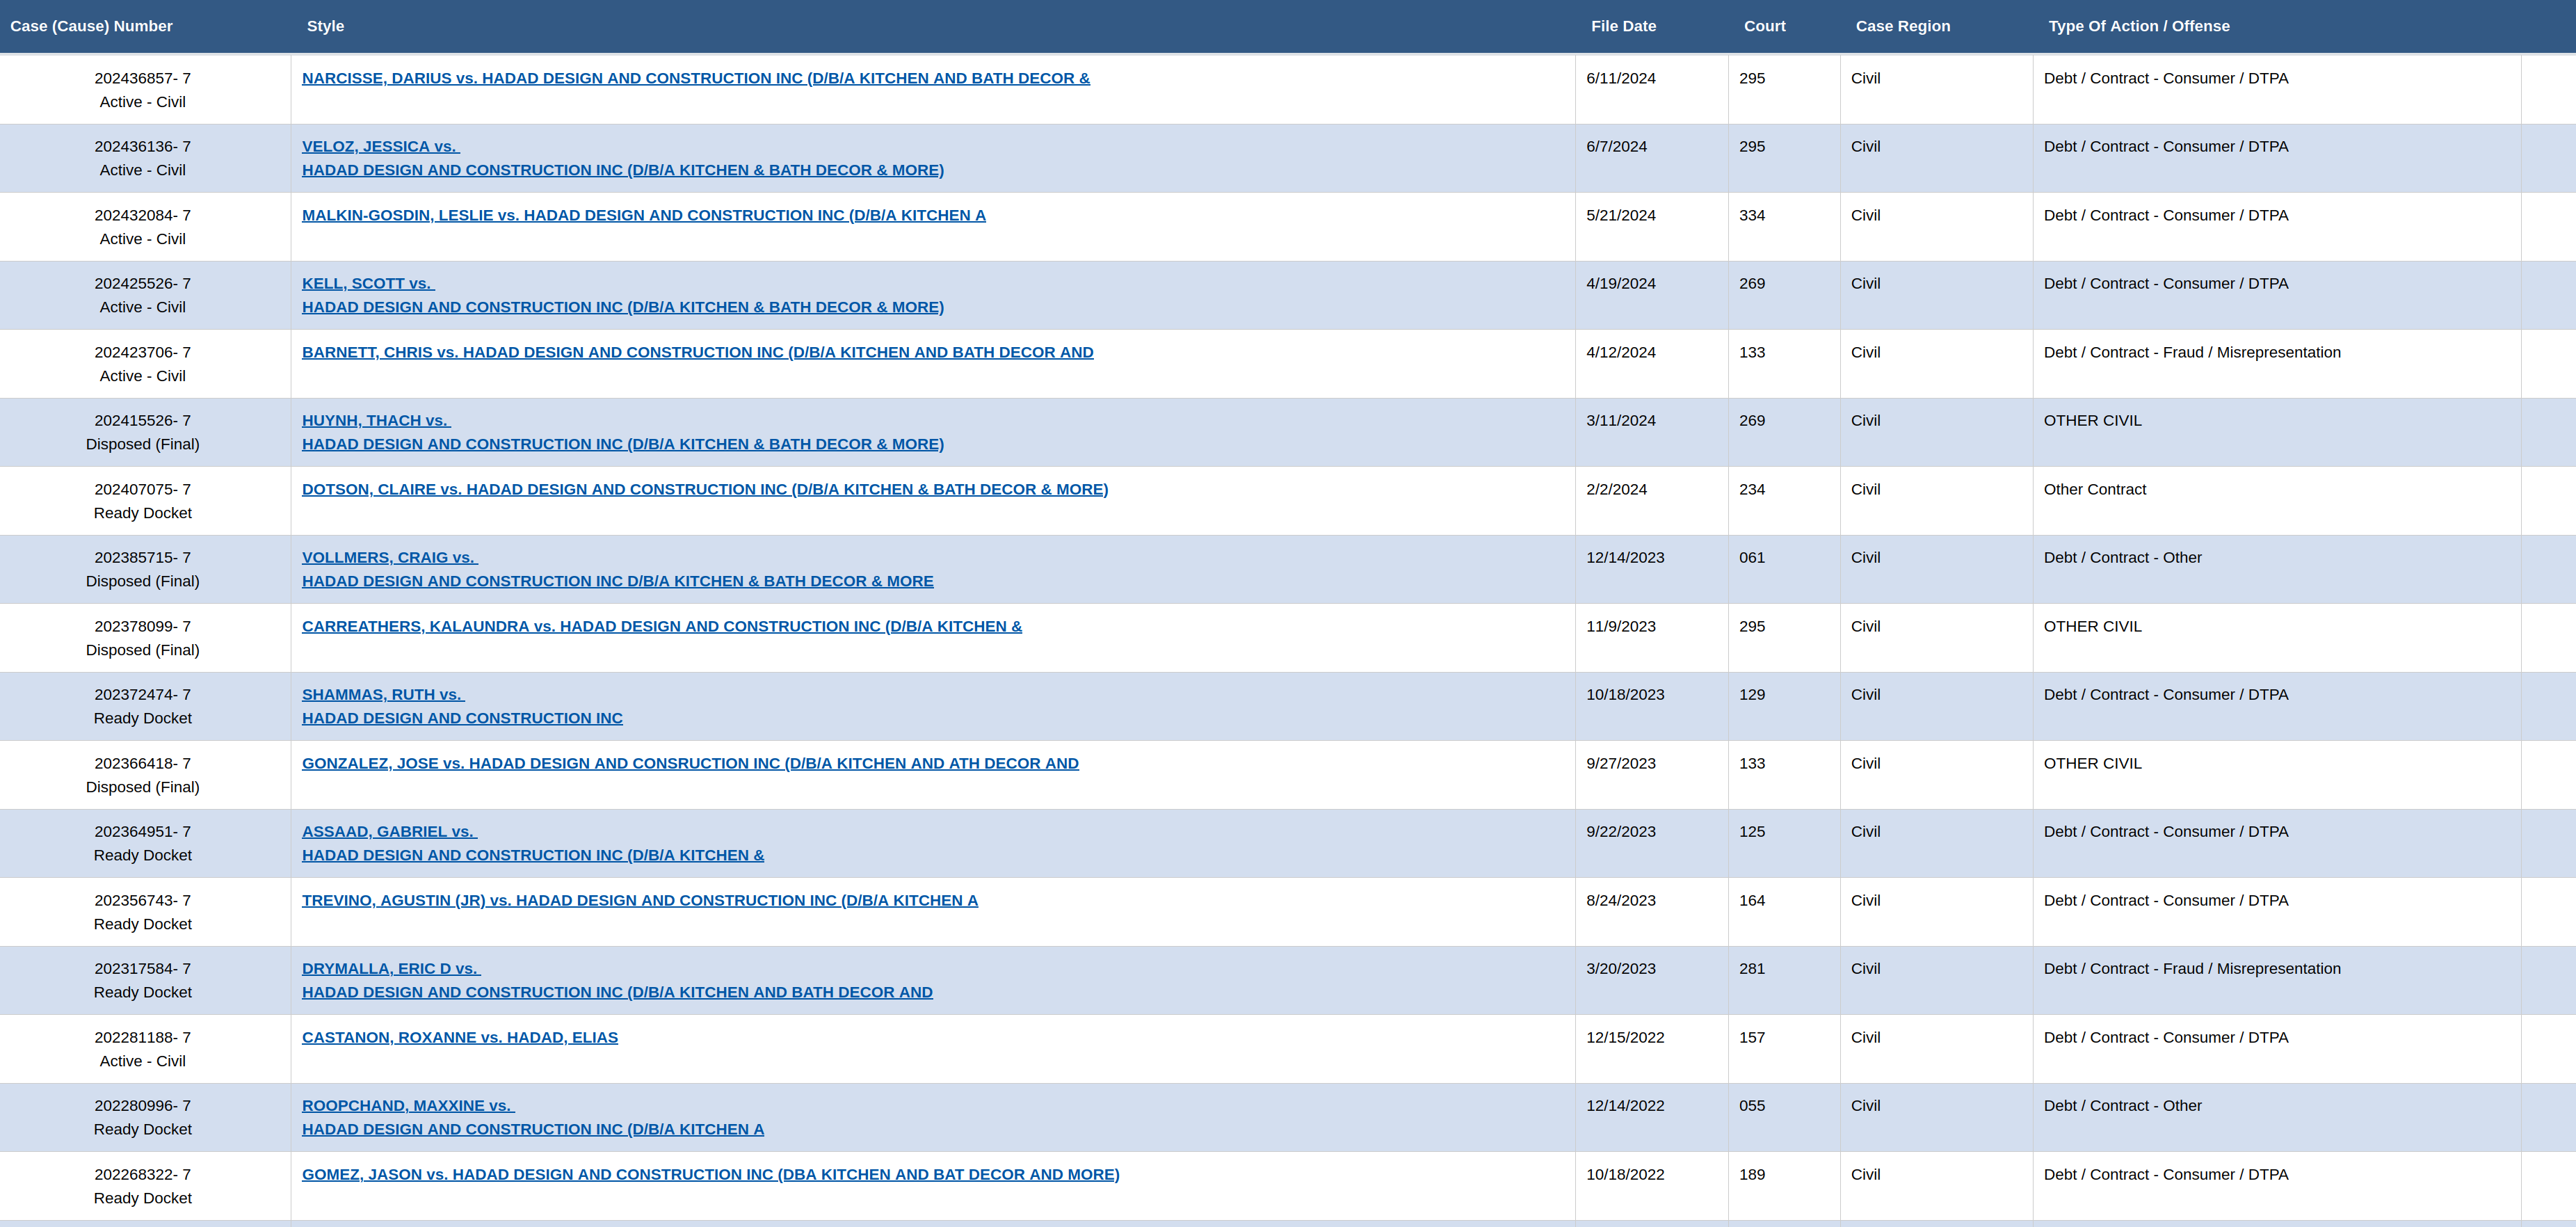This screenshot has height=1227, width=2576.
Task: Open the MALKIN-GOSDIN, LESLIE case link
Action: [x=644, y=215]
